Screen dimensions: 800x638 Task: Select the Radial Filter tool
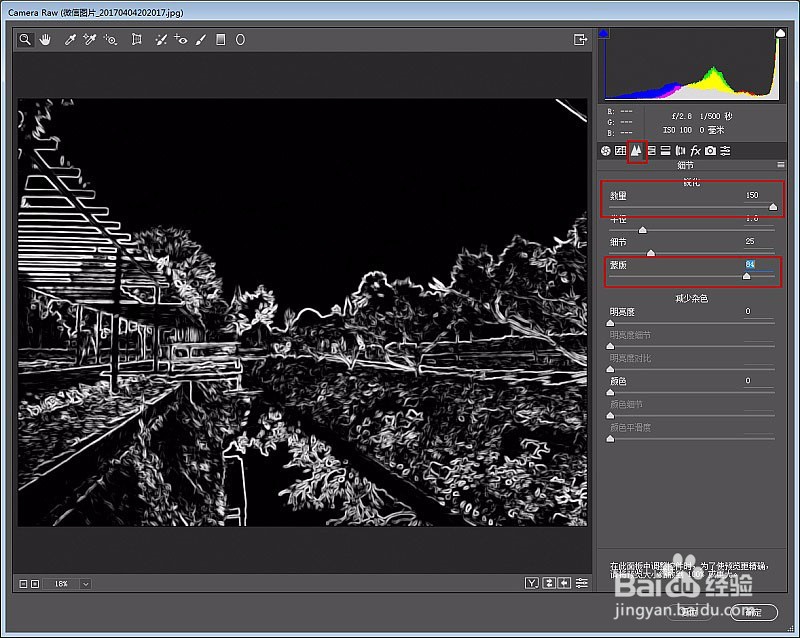pos(240,39)
